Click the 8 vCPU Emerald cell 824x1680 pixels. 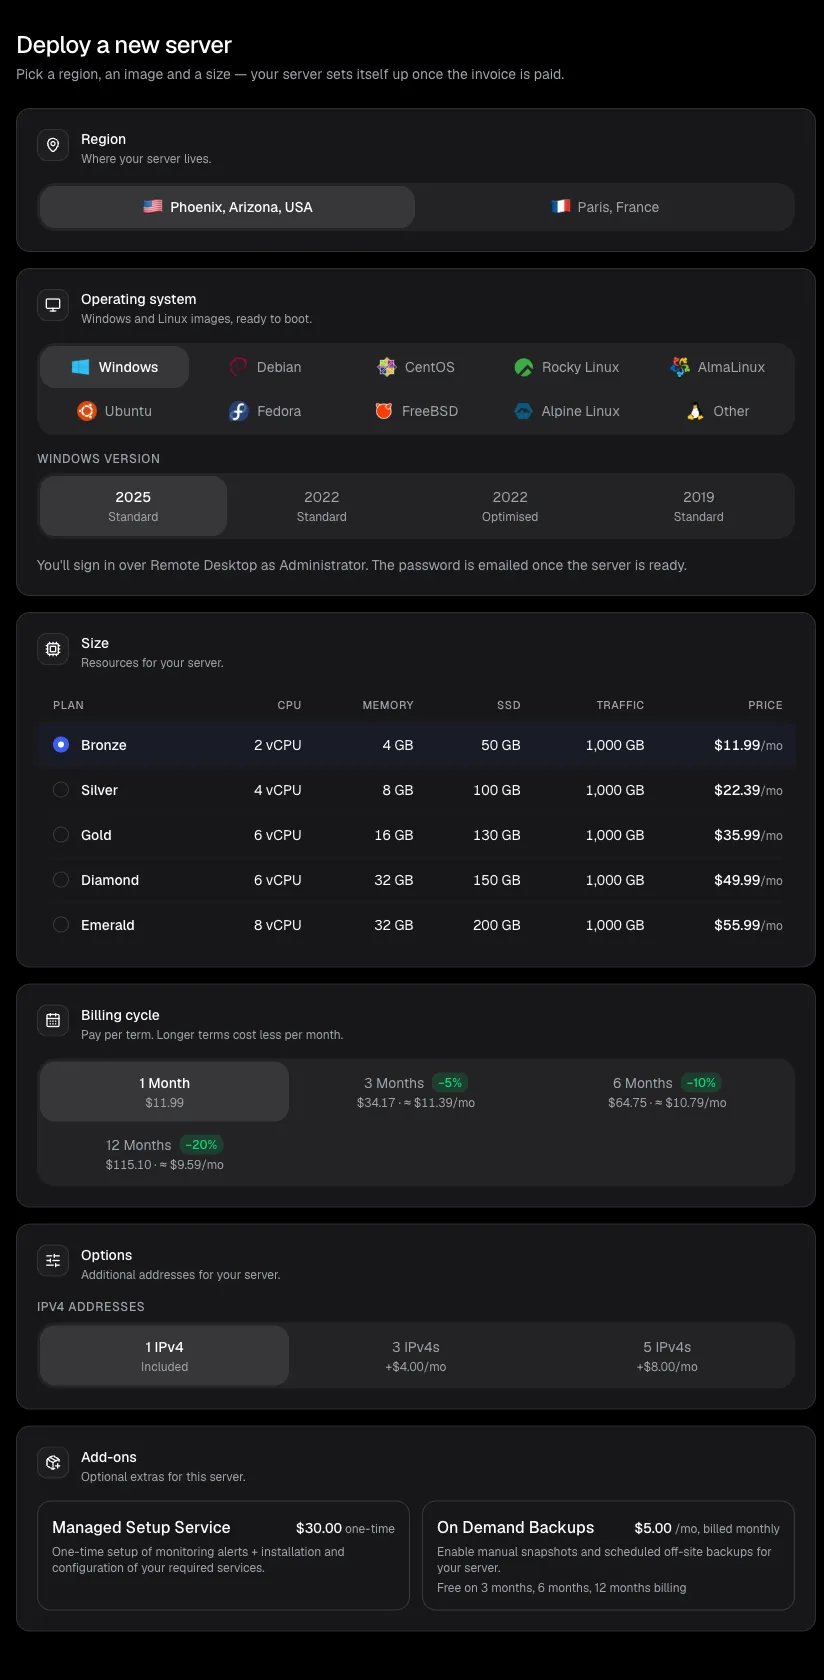[x=277, y=925]
